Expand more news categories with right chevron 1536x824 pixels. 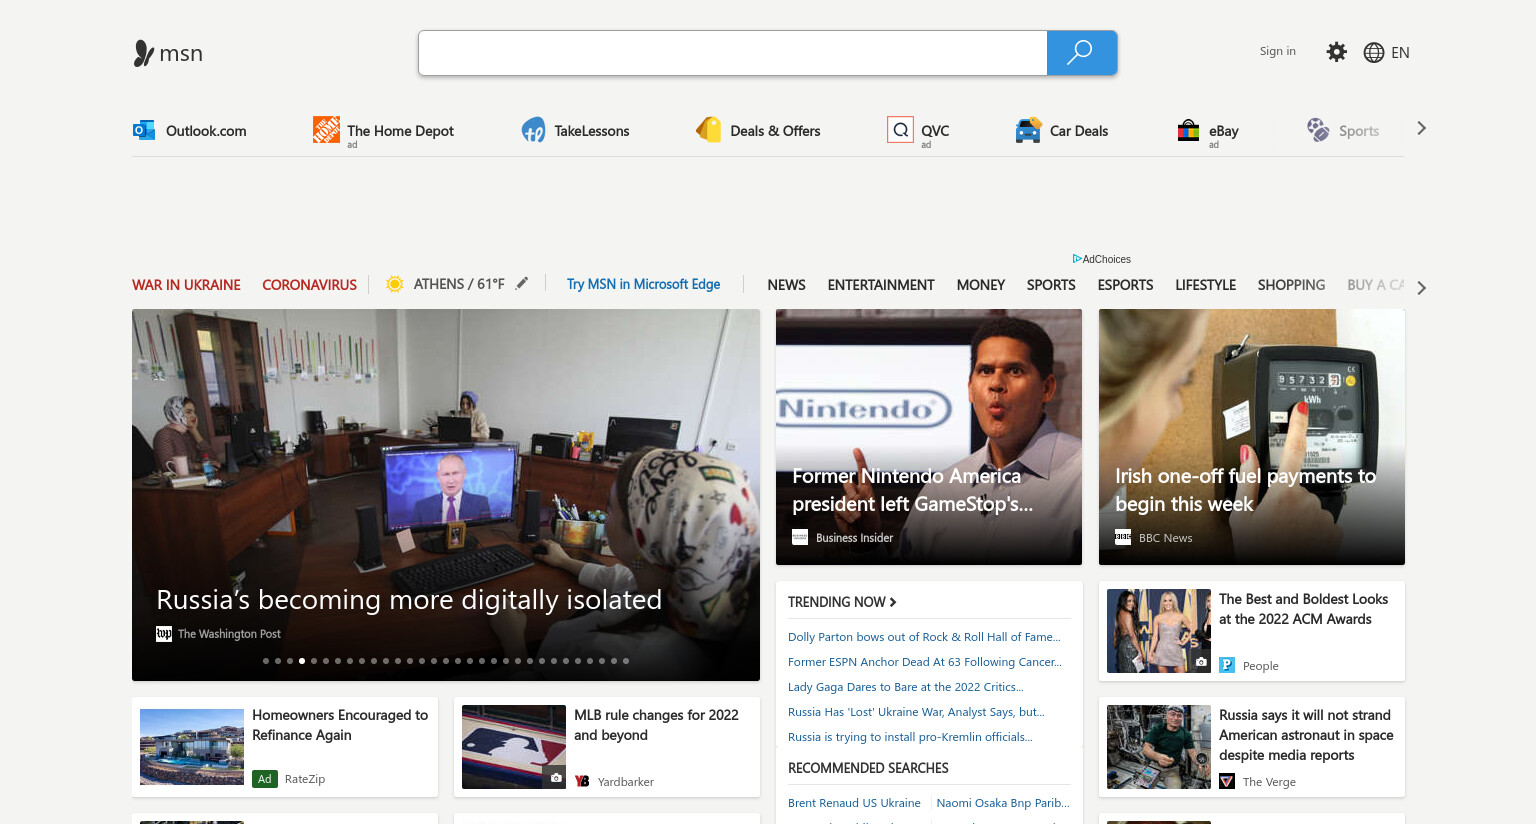click(1421, 288)
